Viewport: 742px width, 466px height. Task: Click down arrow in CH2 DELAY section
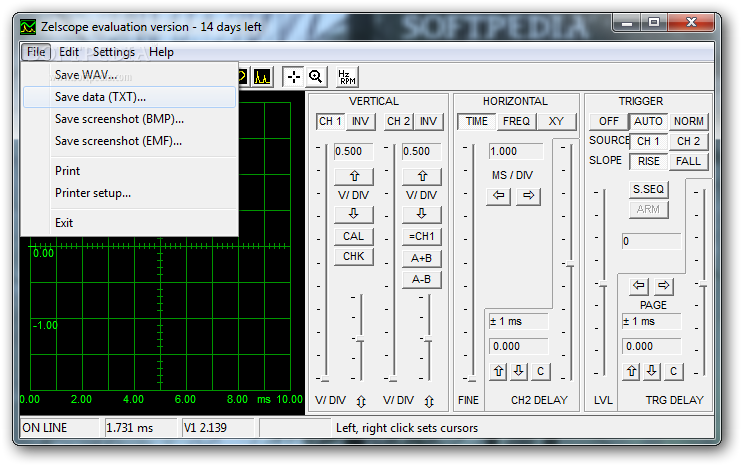[x=519, y=371]
